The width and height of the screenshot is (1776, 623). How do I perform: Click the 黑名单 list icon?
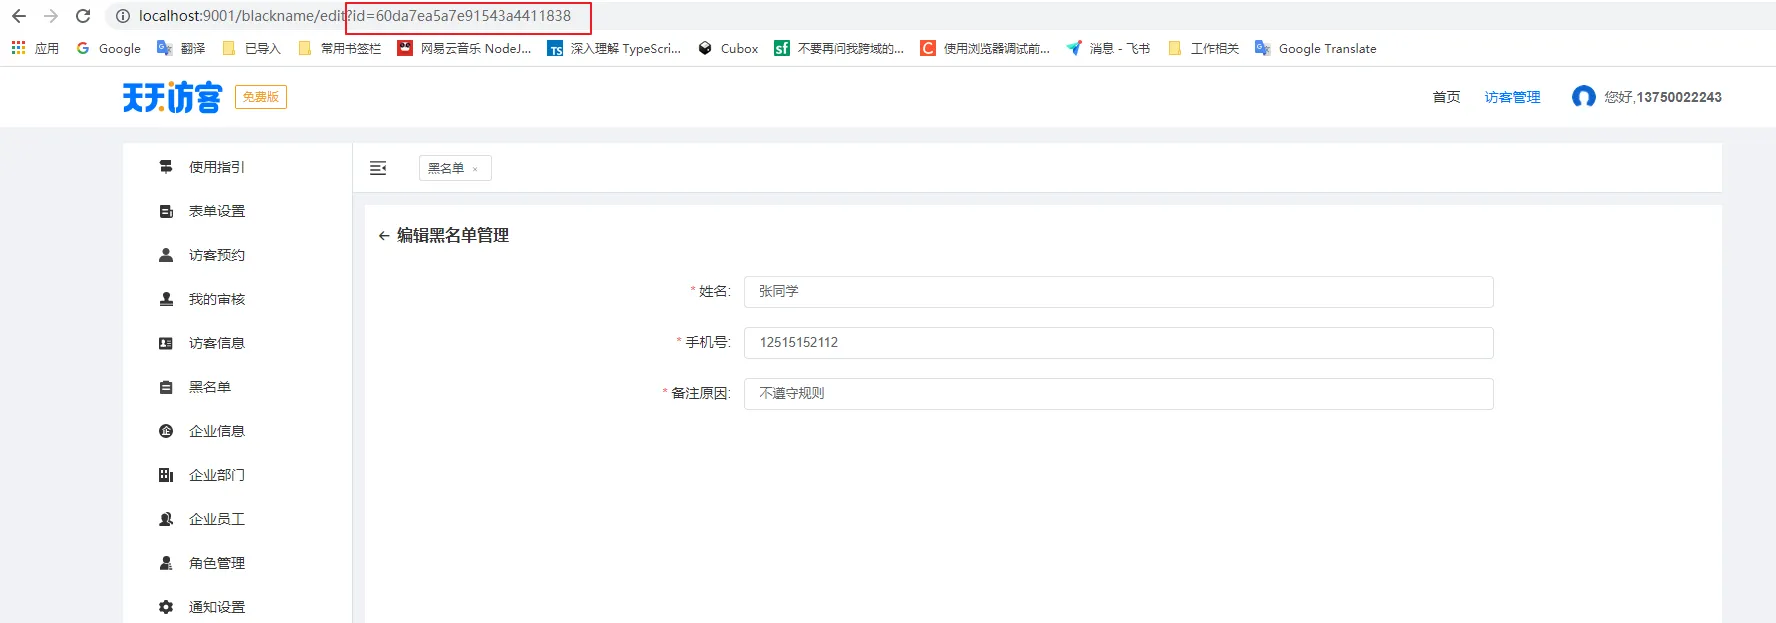(x=166, y=387)
